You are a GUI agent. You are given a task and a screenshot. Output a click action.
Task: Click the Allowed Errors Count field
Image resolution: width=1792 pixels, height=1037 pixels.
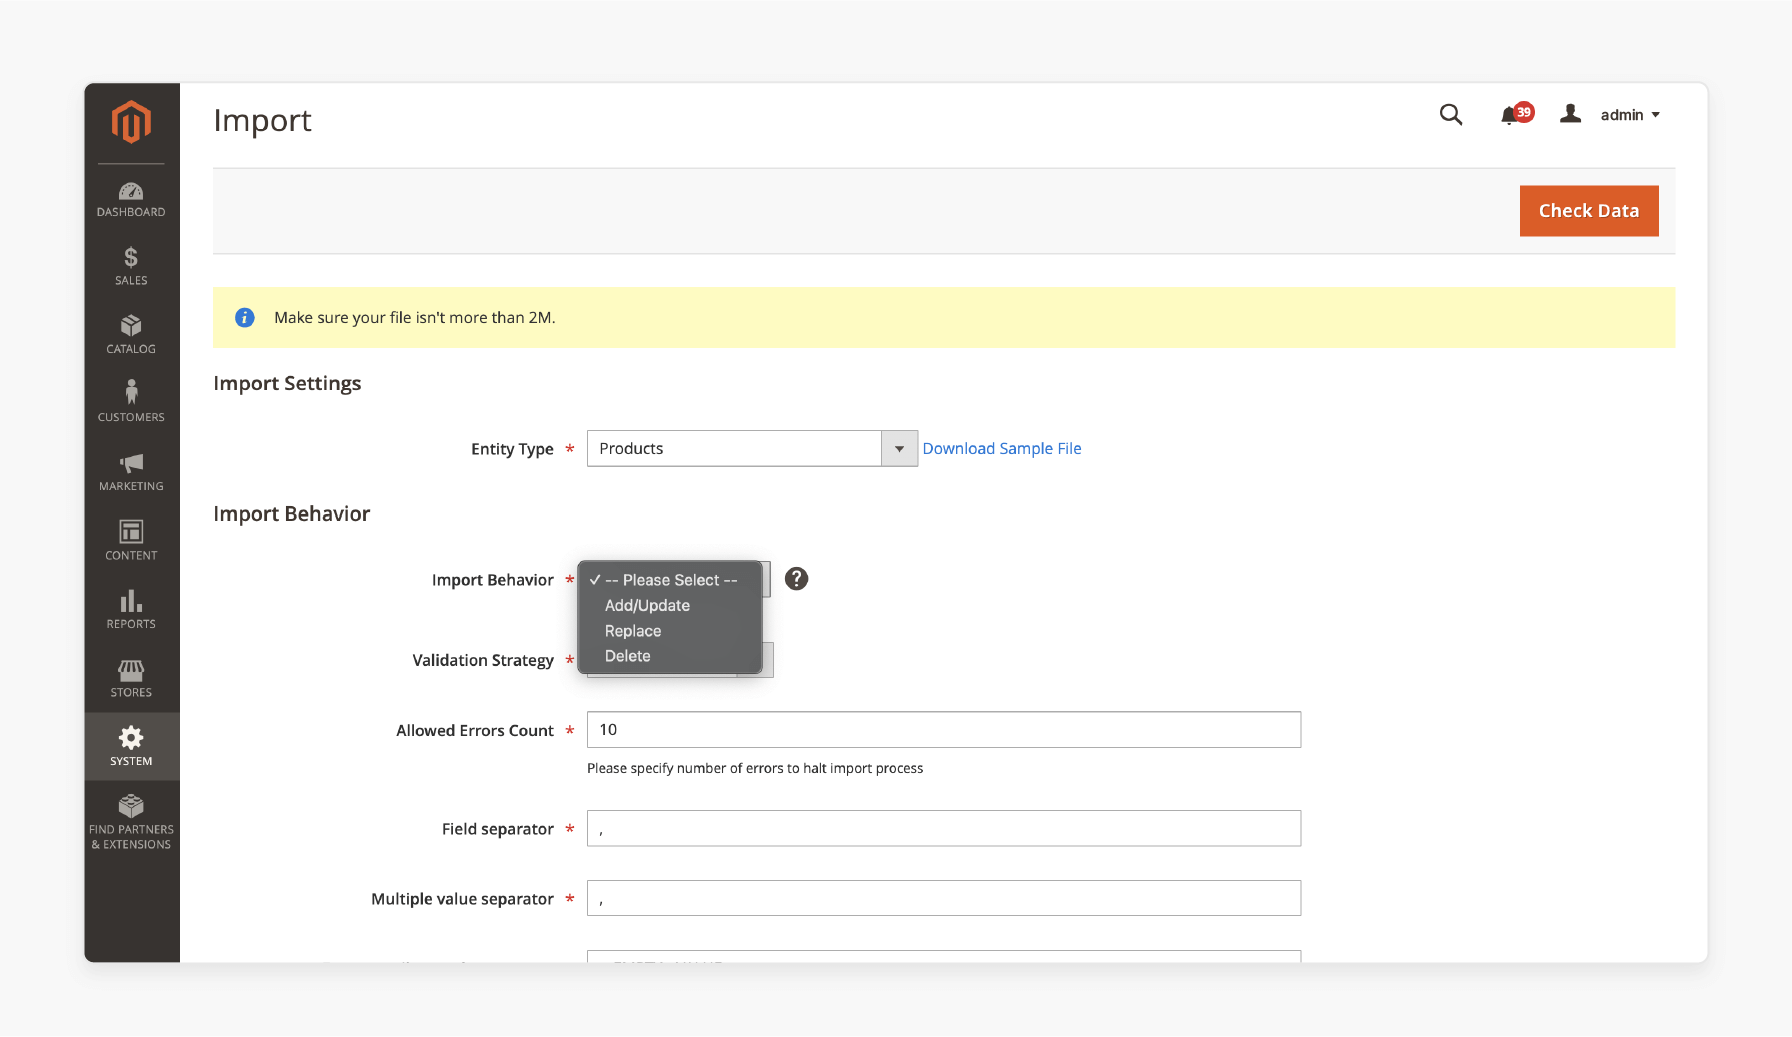(944, 730)
